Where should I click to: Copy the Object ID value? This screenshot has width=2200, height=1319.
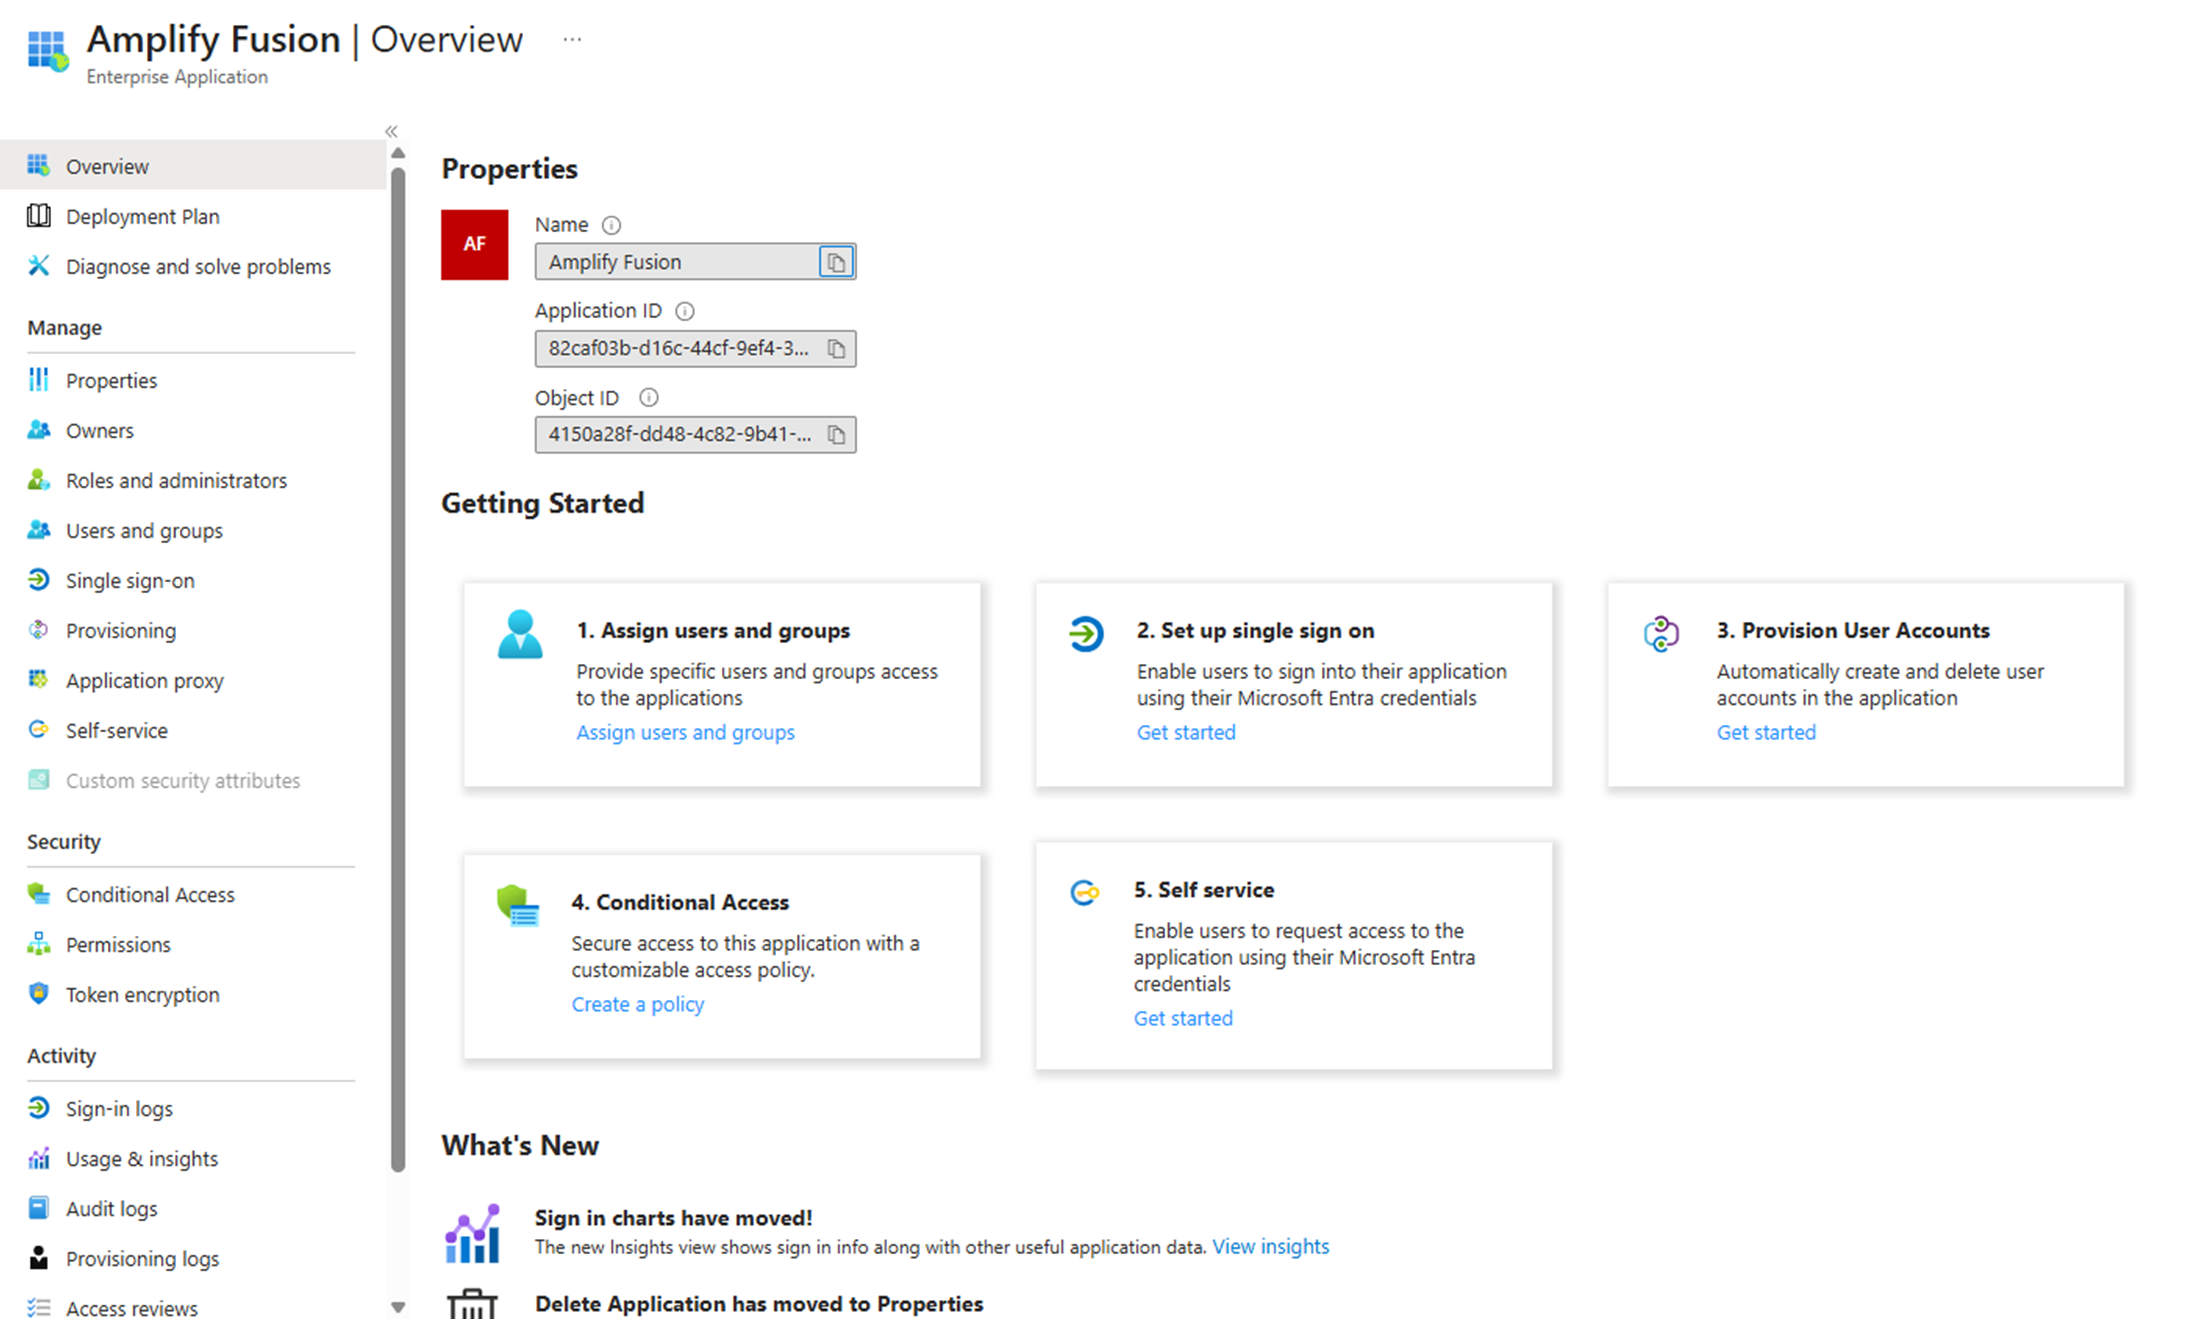pos(836,435)
